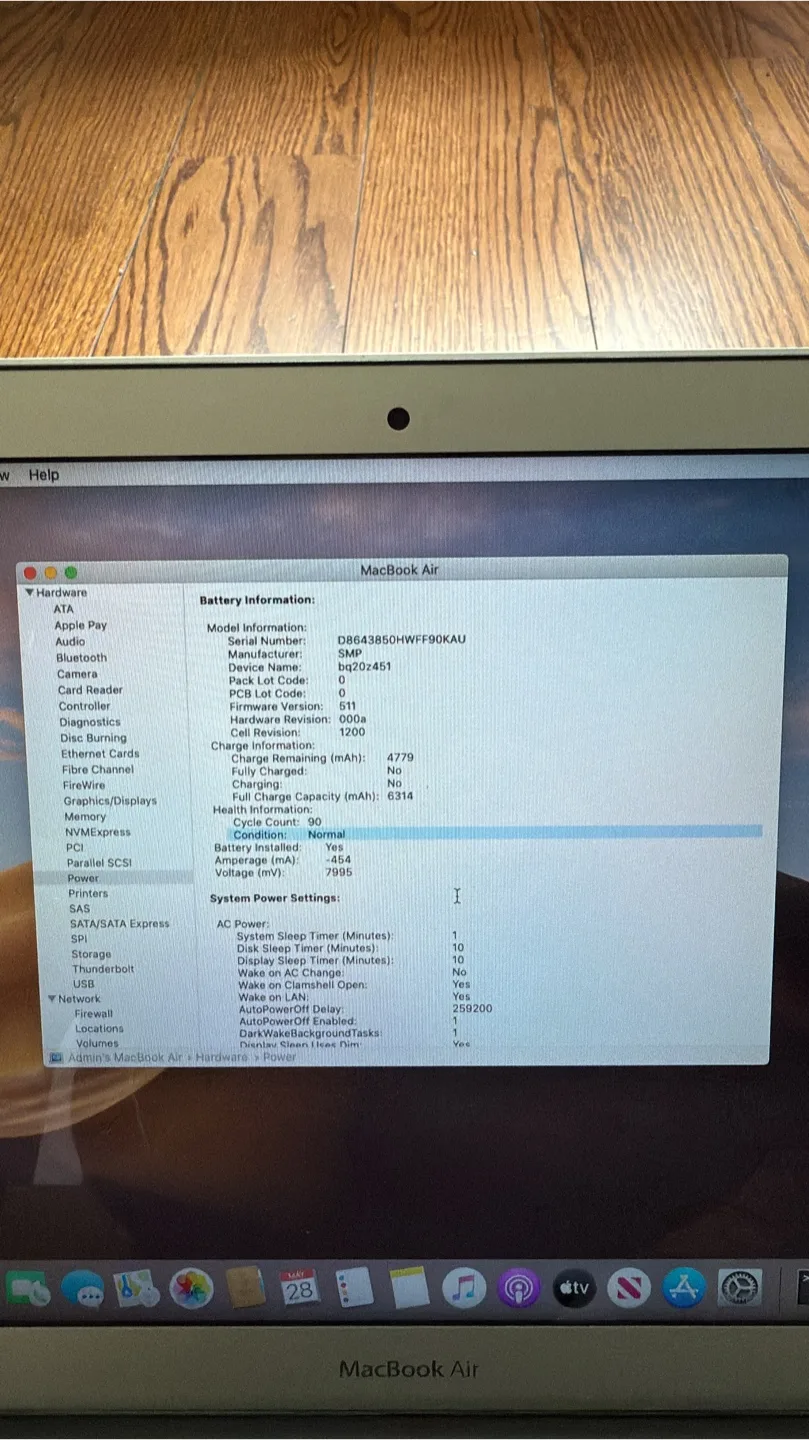809x1440 pixels.
Task: Open the Window menu
Action: click(5, 475)
